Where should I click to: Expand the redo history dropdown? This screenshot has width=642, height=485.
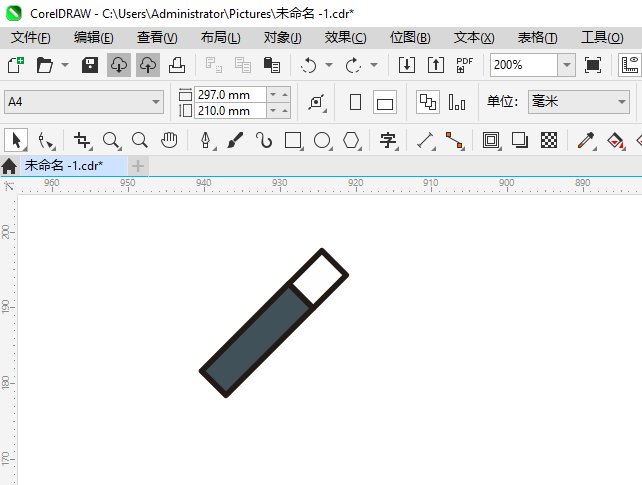click(374, 65)
